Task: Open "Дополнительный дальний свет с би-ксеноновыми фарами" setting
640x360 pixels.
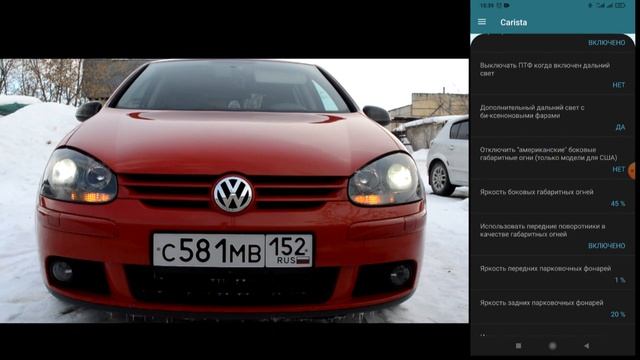Action: tap(553, 116)
